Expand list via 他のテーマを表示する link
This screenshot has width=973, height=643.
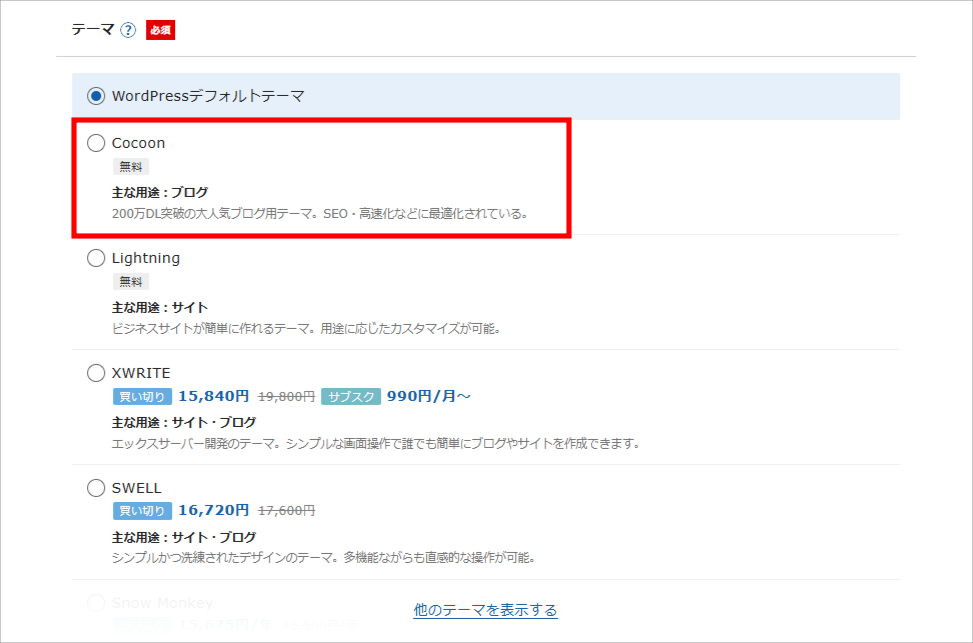pyautogui.click(x=485, y=610)
